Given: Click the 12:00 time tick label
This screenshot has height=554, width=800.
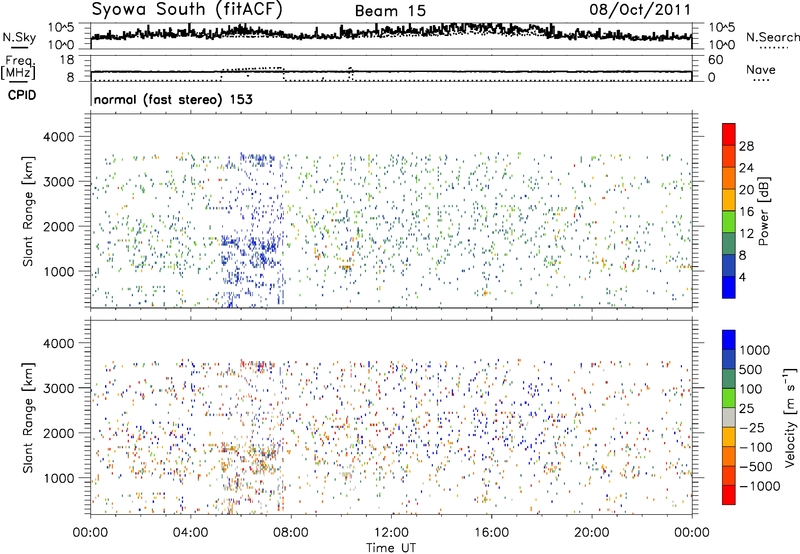Looking at the screenshot, I should [391, 533].
